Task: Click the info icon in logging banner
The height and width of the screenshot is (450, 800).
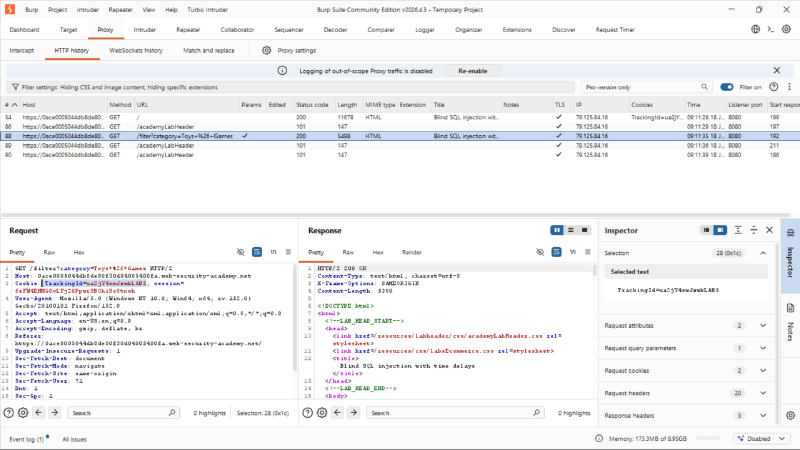Action: (x=282, y=70)
